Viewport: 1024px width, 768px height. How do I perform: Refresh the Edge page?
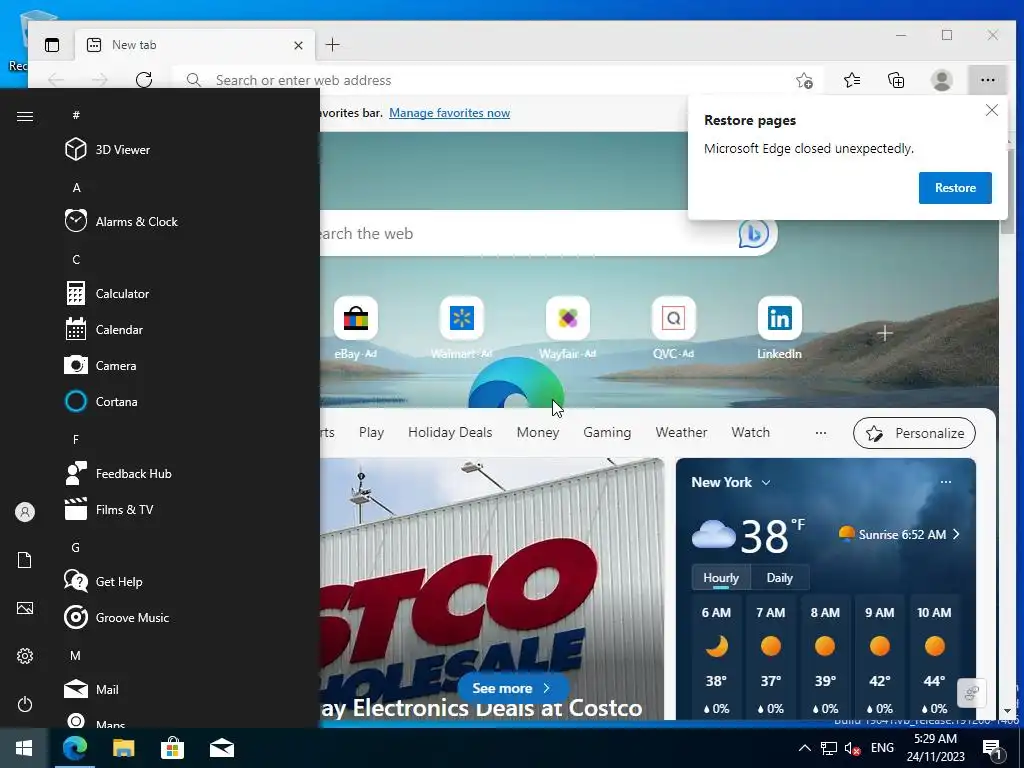(x=144, y=80)
